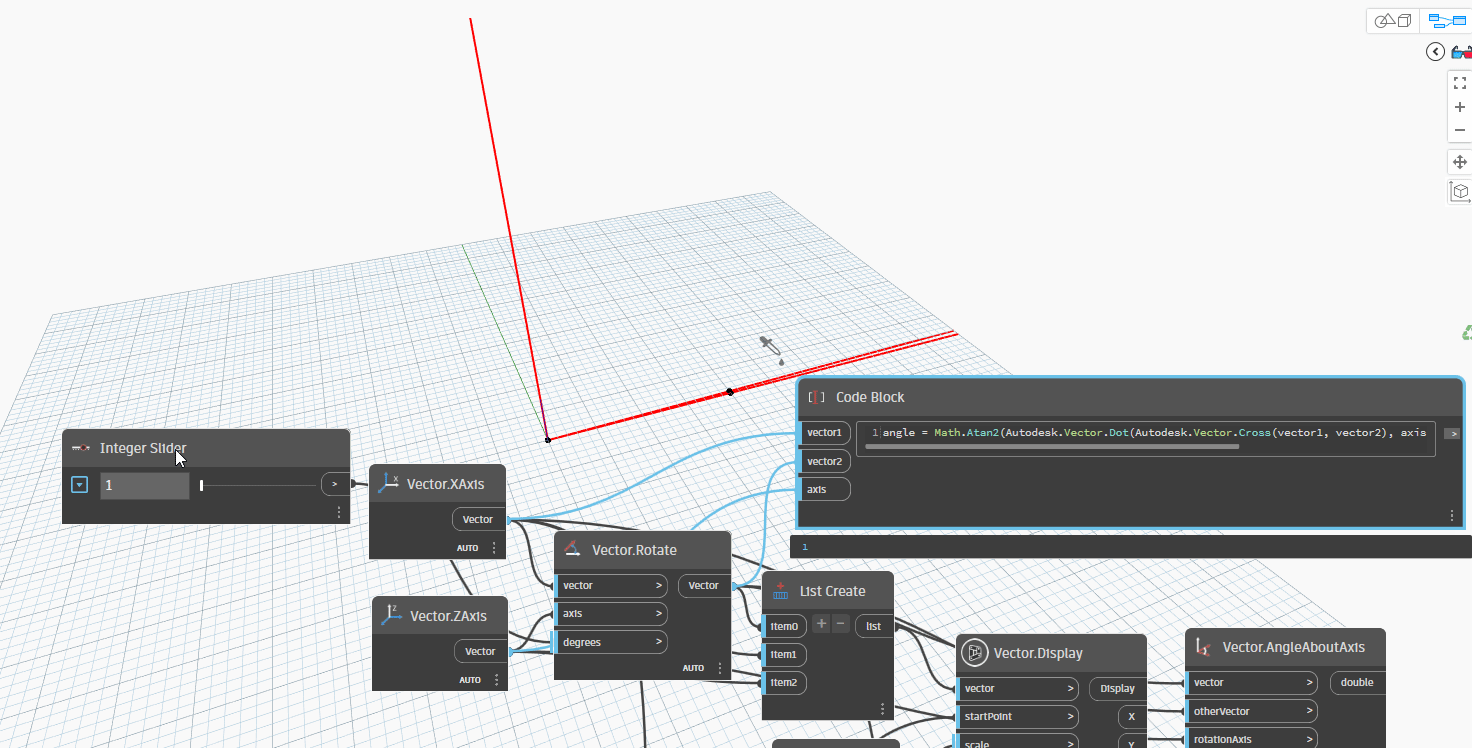
Task: Open the Vector.Rotate node options menu
Action: (719, 667)
